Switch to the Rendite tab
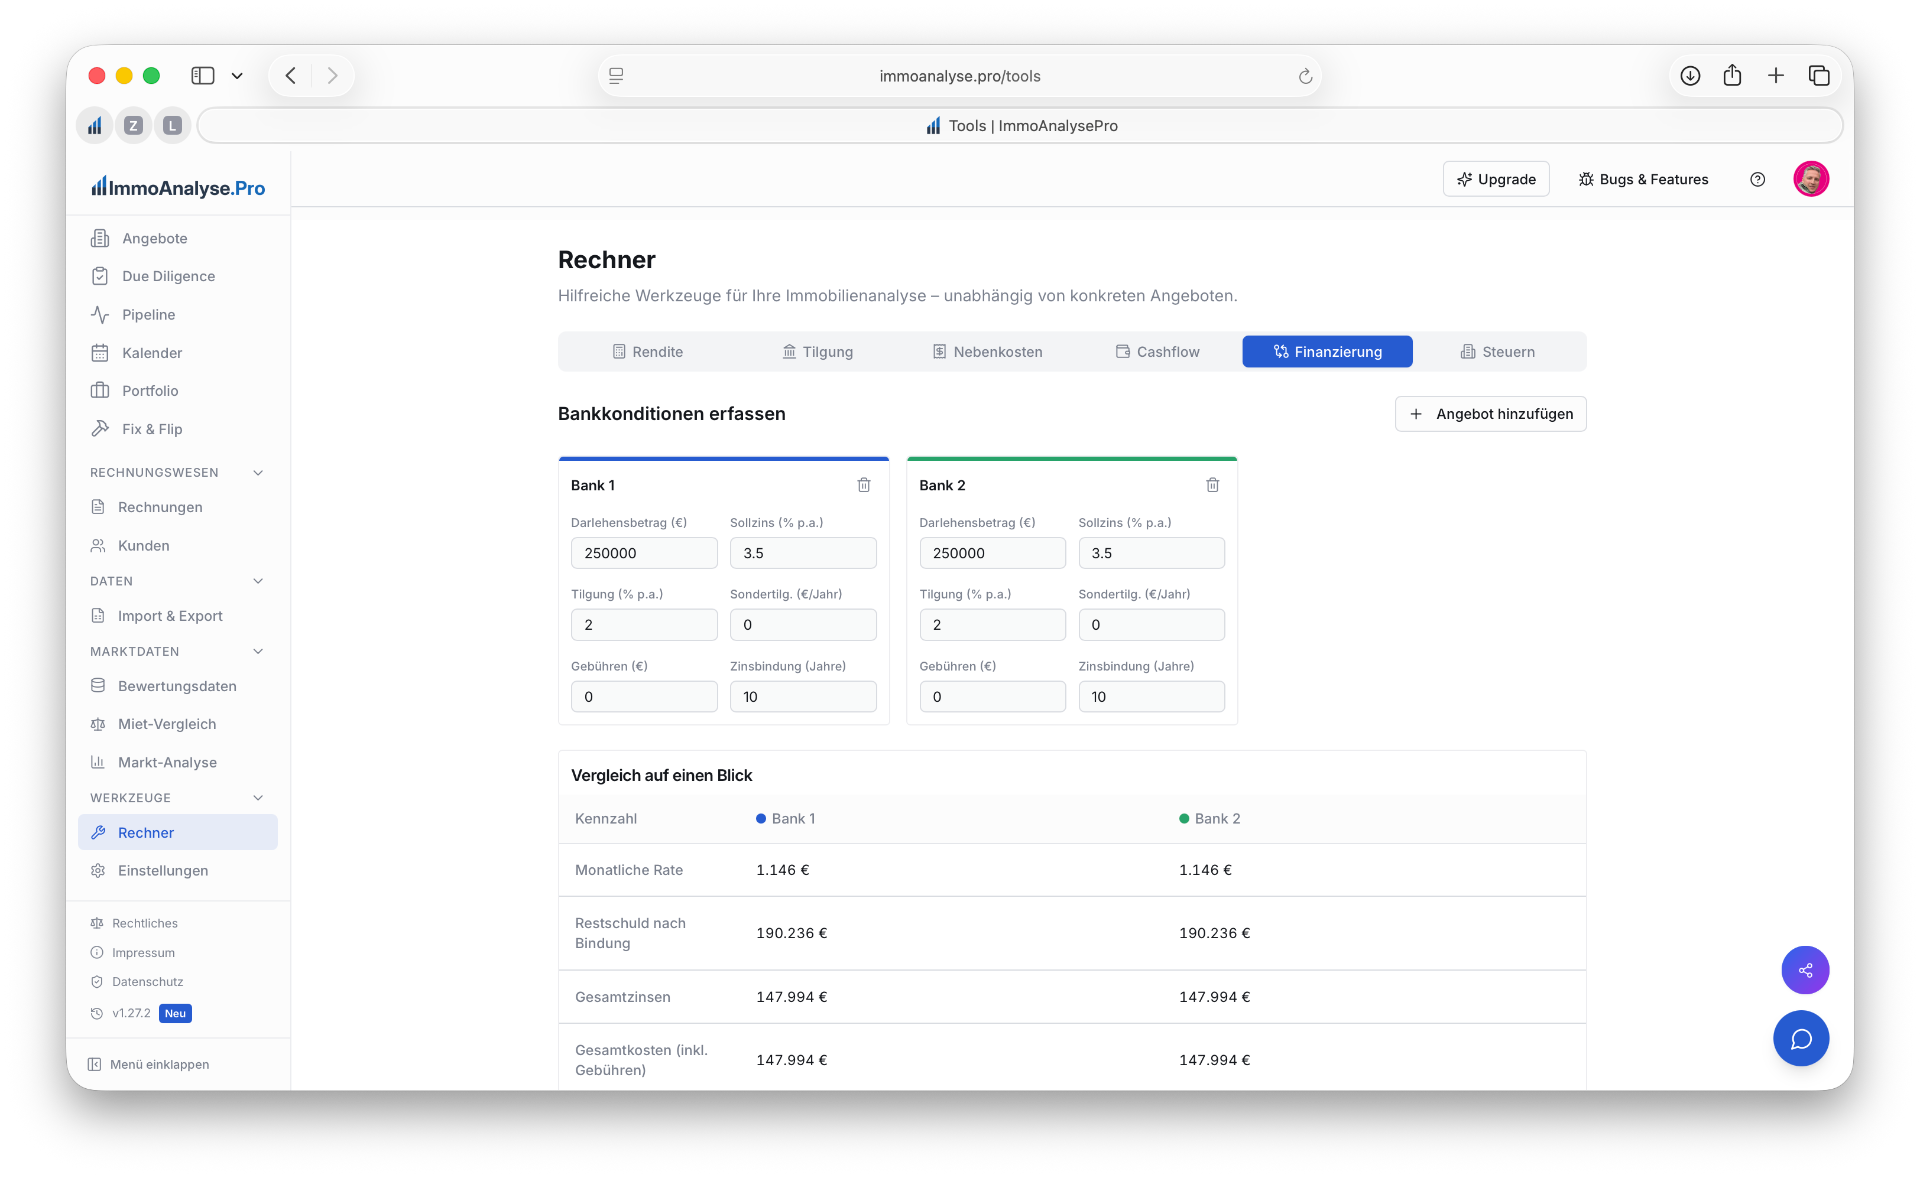This screenshot has width=1920, height=1178. [x=647, y=352]
